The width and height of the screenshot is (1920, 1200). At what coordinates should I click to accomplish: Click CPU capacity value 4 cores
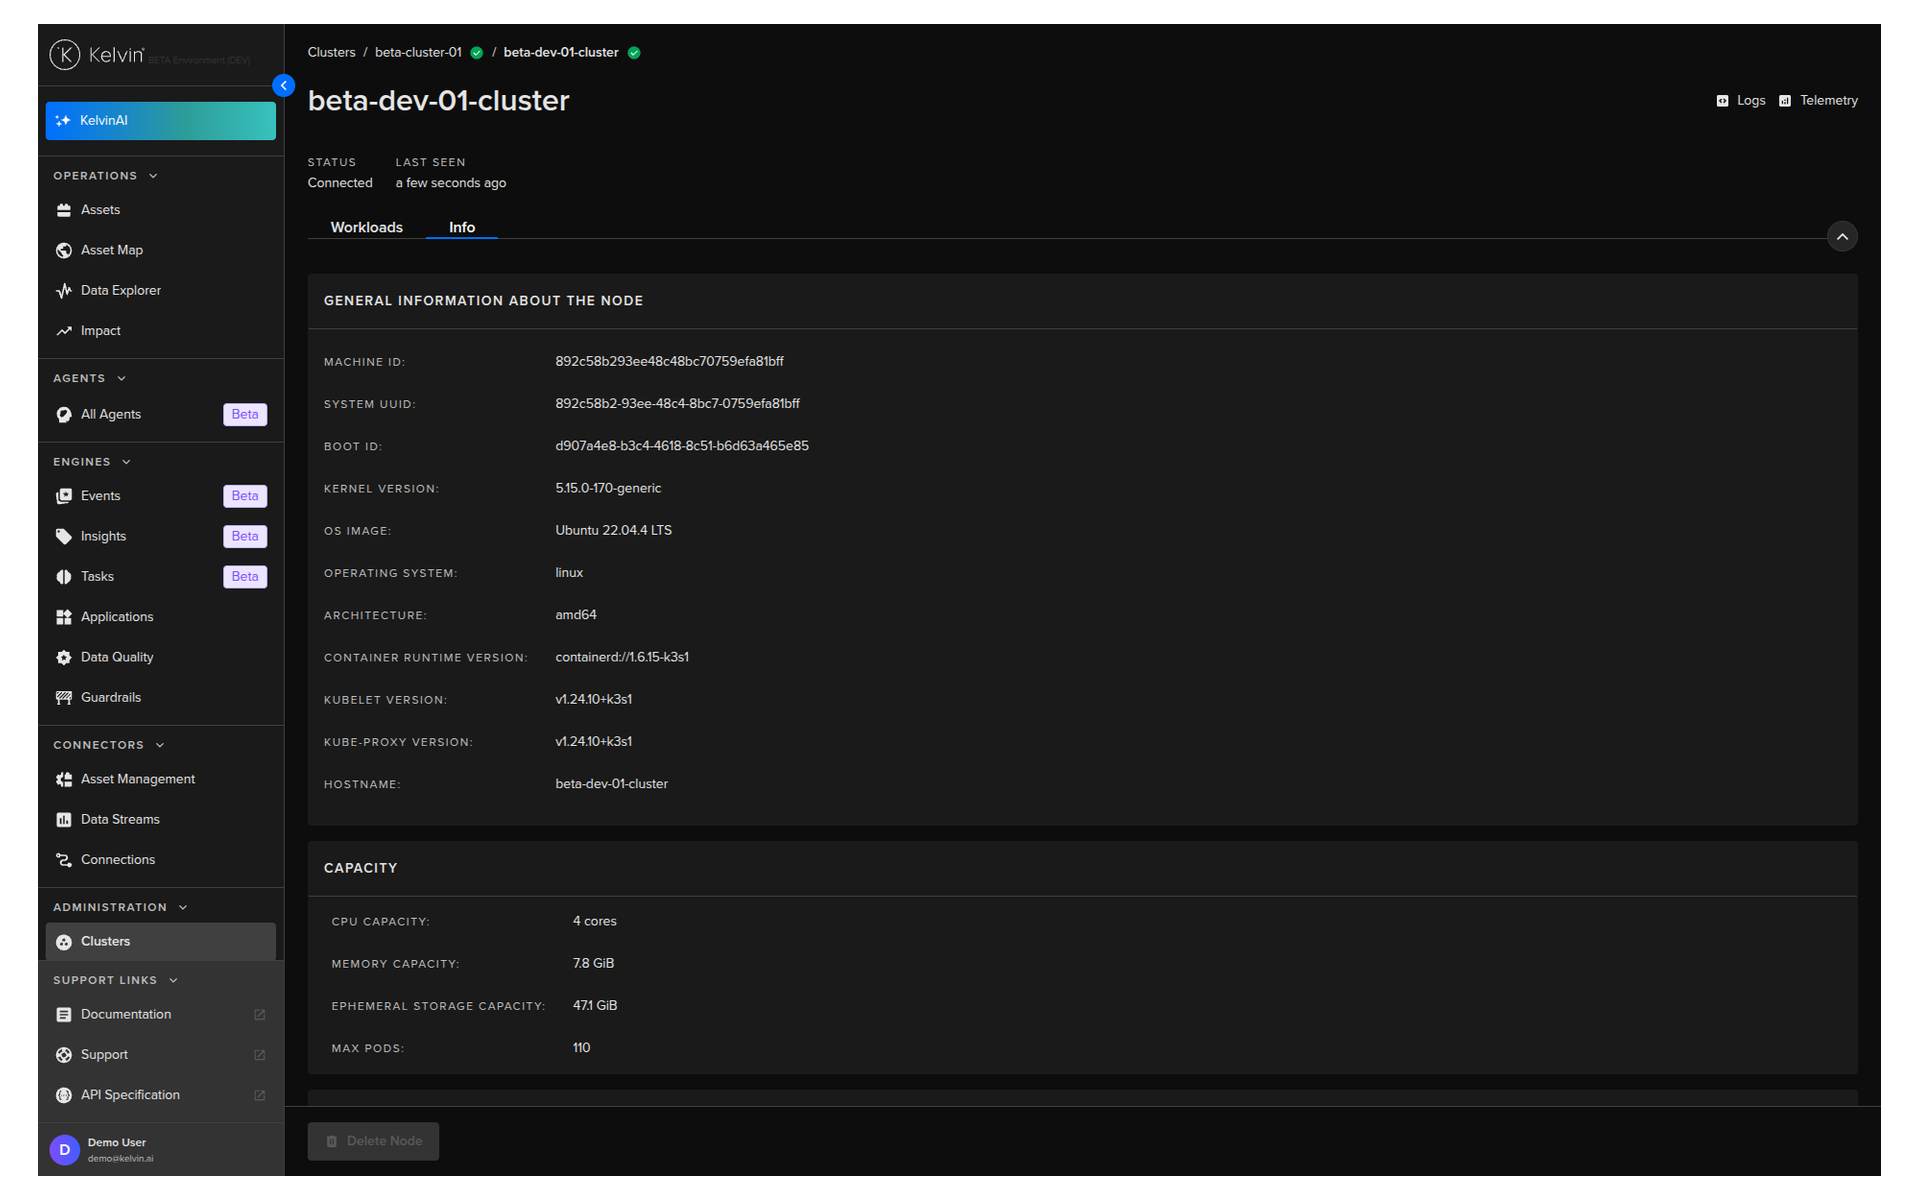(595, 921)
